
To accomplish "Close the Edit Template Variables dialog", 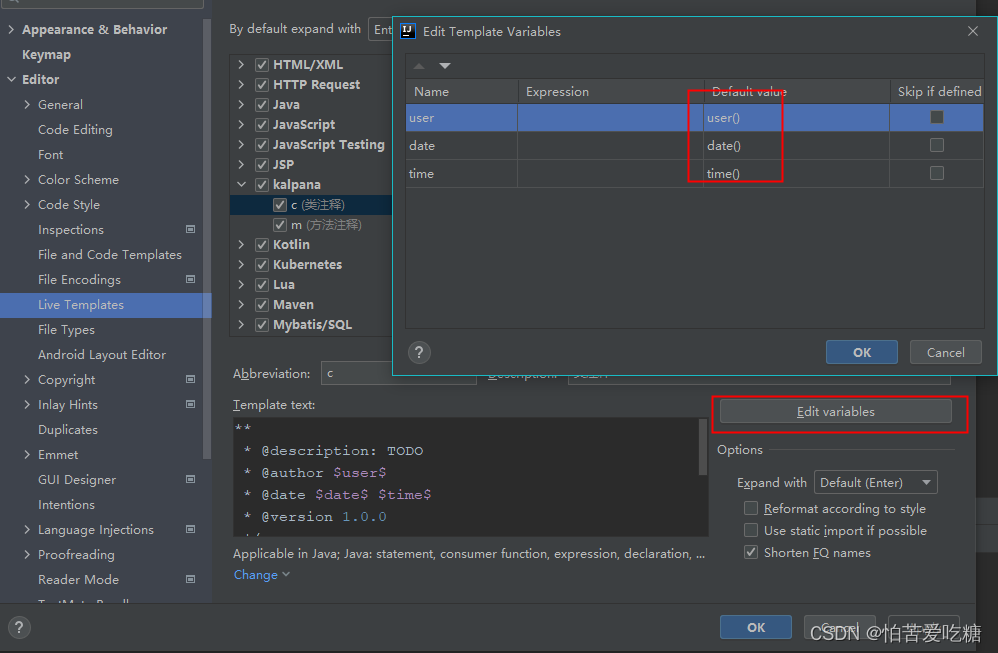I will [x=973, y=31].
